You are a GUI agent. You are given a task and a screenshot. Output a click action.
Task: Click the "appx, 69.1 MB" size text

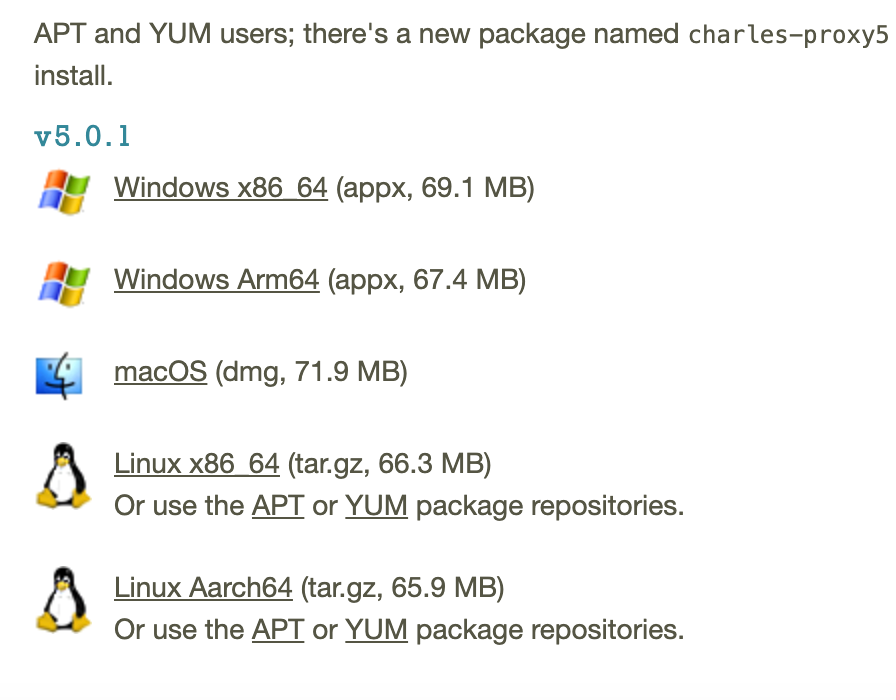point(435,187)
